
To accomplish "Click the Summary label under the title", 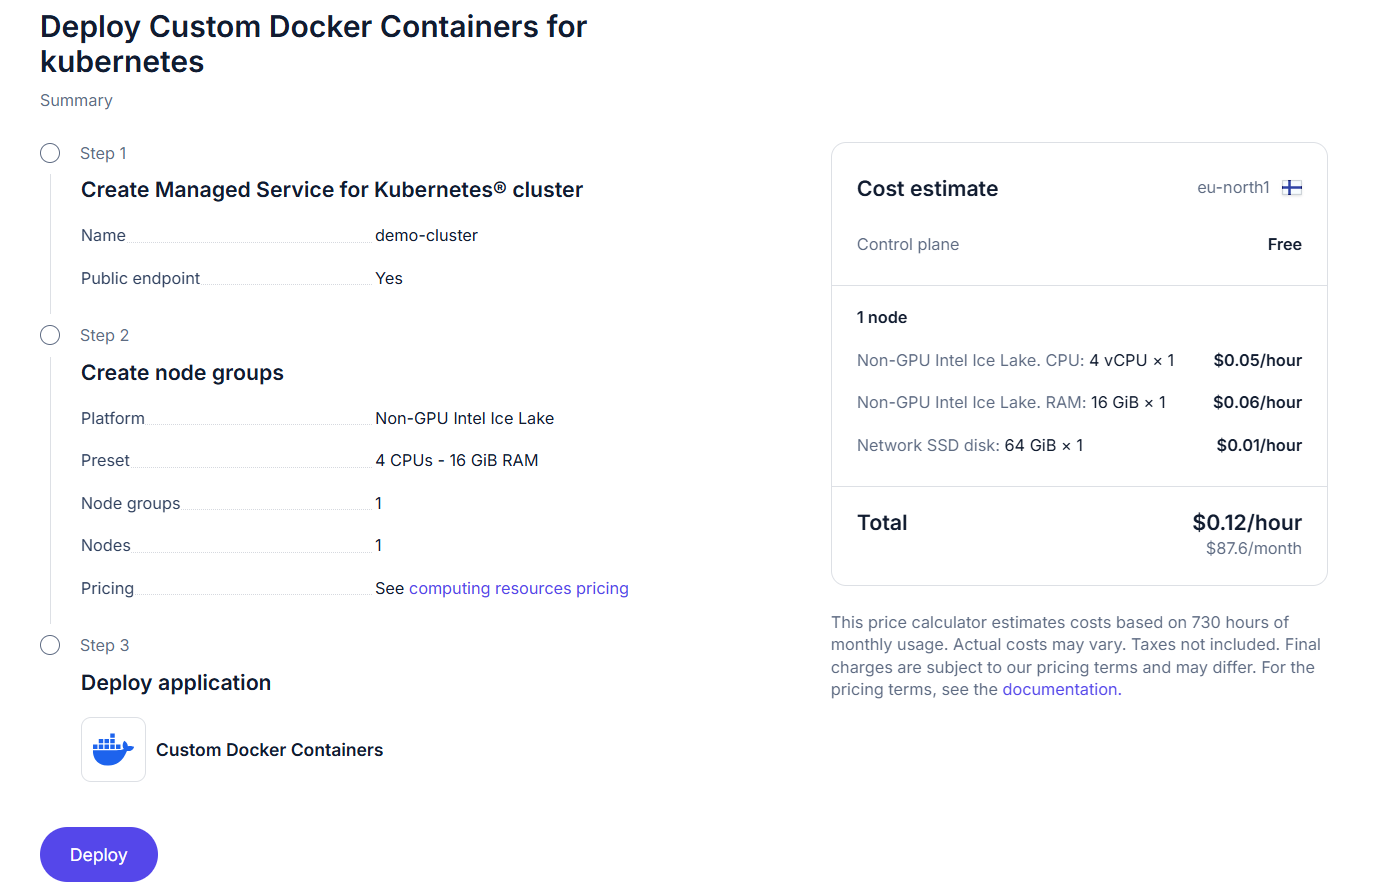I will click(76, 100).
